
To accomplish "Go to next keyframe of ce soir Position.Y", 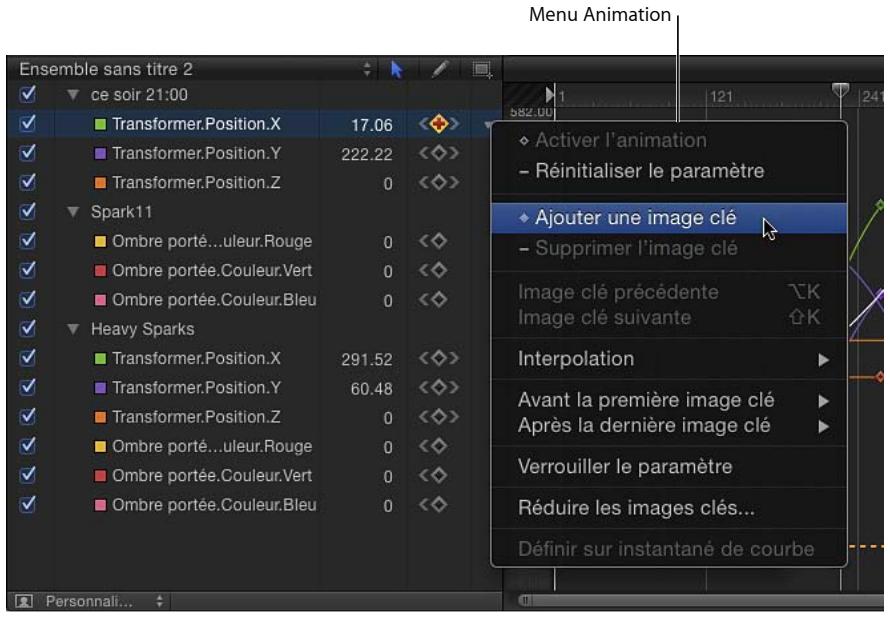I will [454, 153].
